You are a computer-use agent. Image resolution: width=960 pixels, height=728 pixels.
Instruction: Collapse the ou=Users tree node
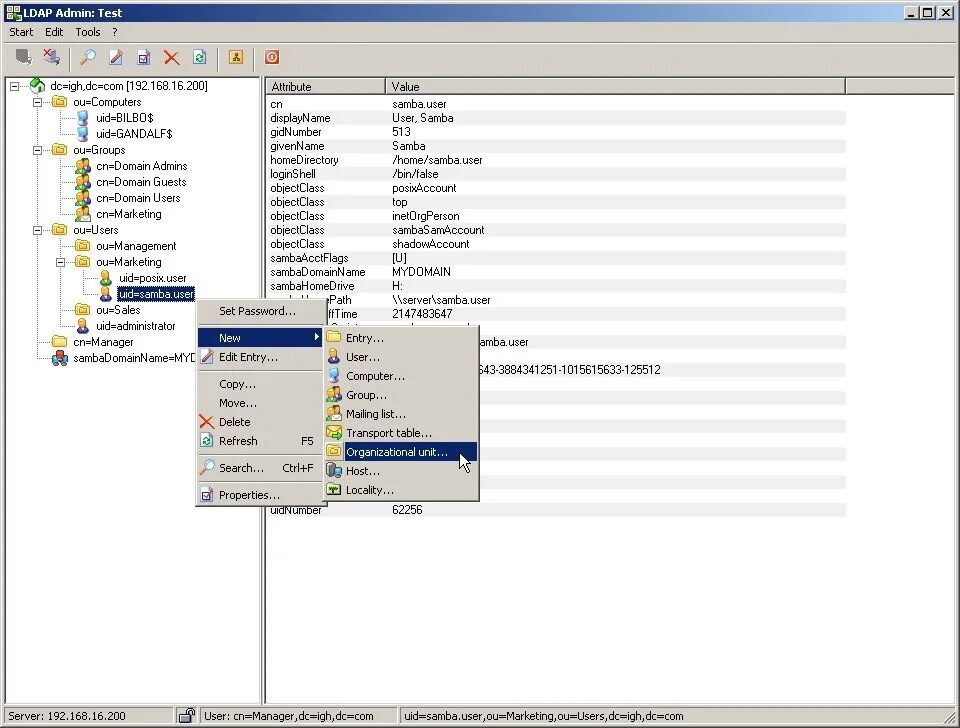[37, 230]
